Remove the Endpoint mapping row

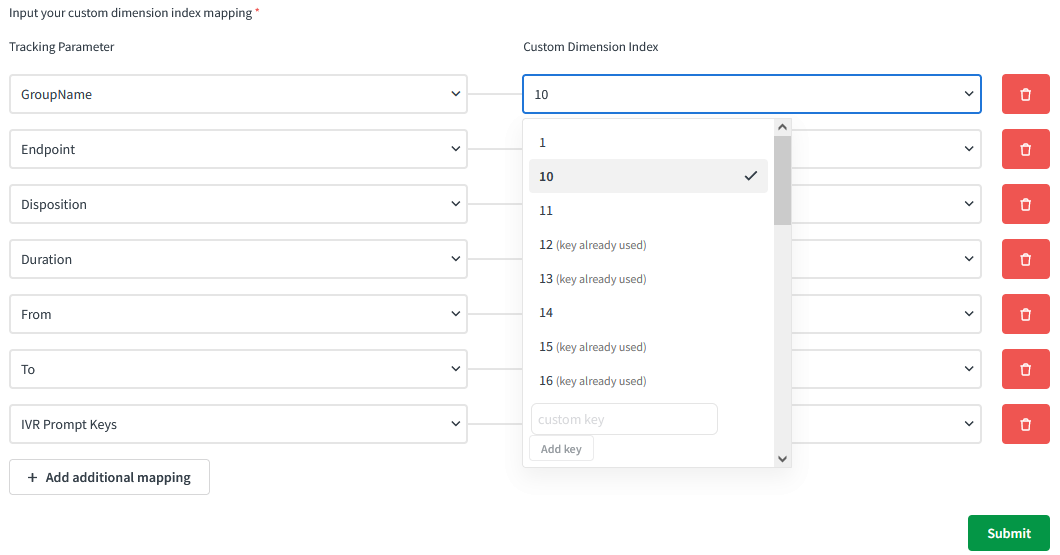pos(1025,149)
